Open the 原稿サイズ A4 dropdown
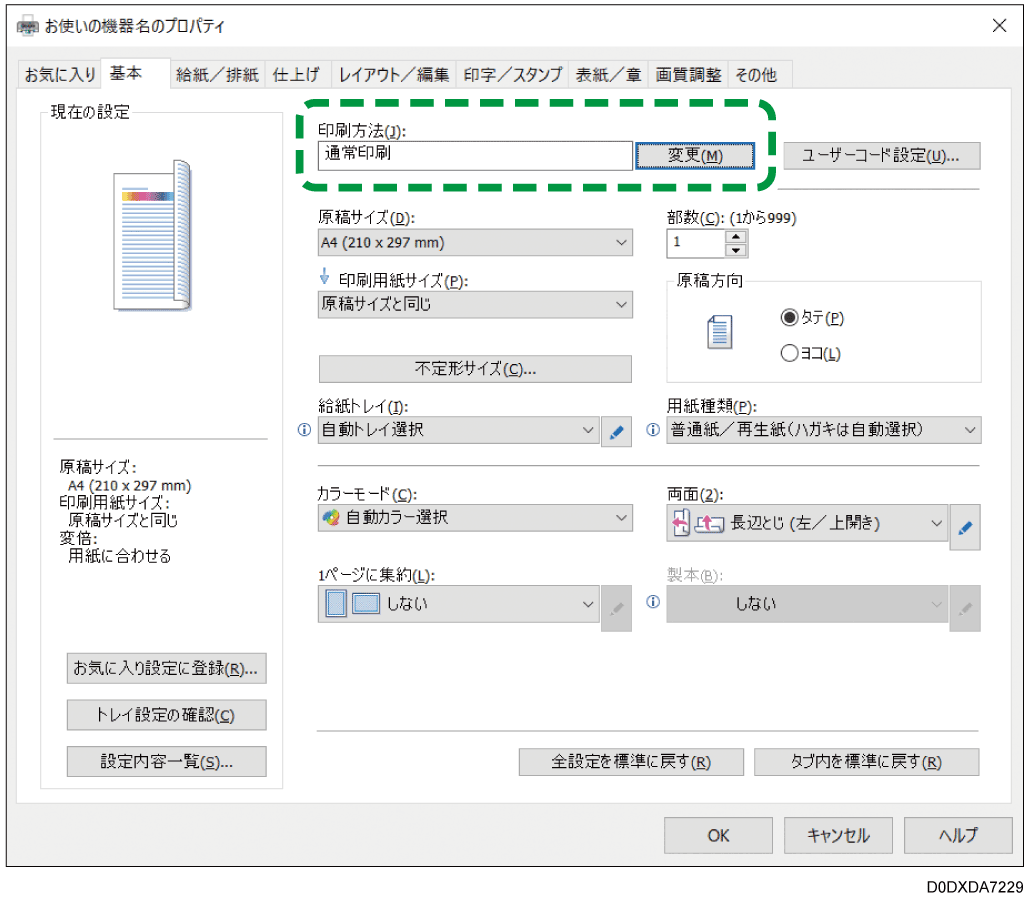The height and width of the screenshot is (900, 1028). point(474,243)
